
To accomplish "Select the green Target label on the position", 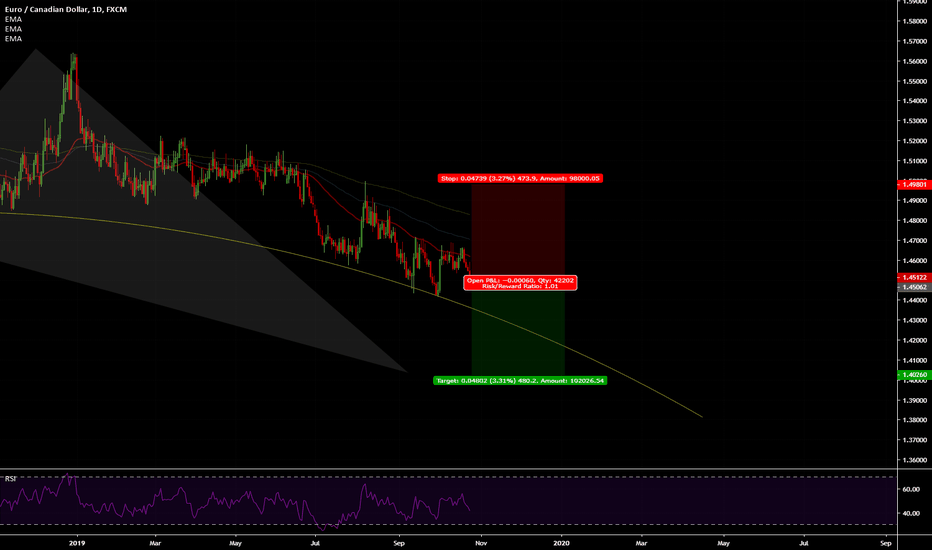I will click(x=520, y=381).
